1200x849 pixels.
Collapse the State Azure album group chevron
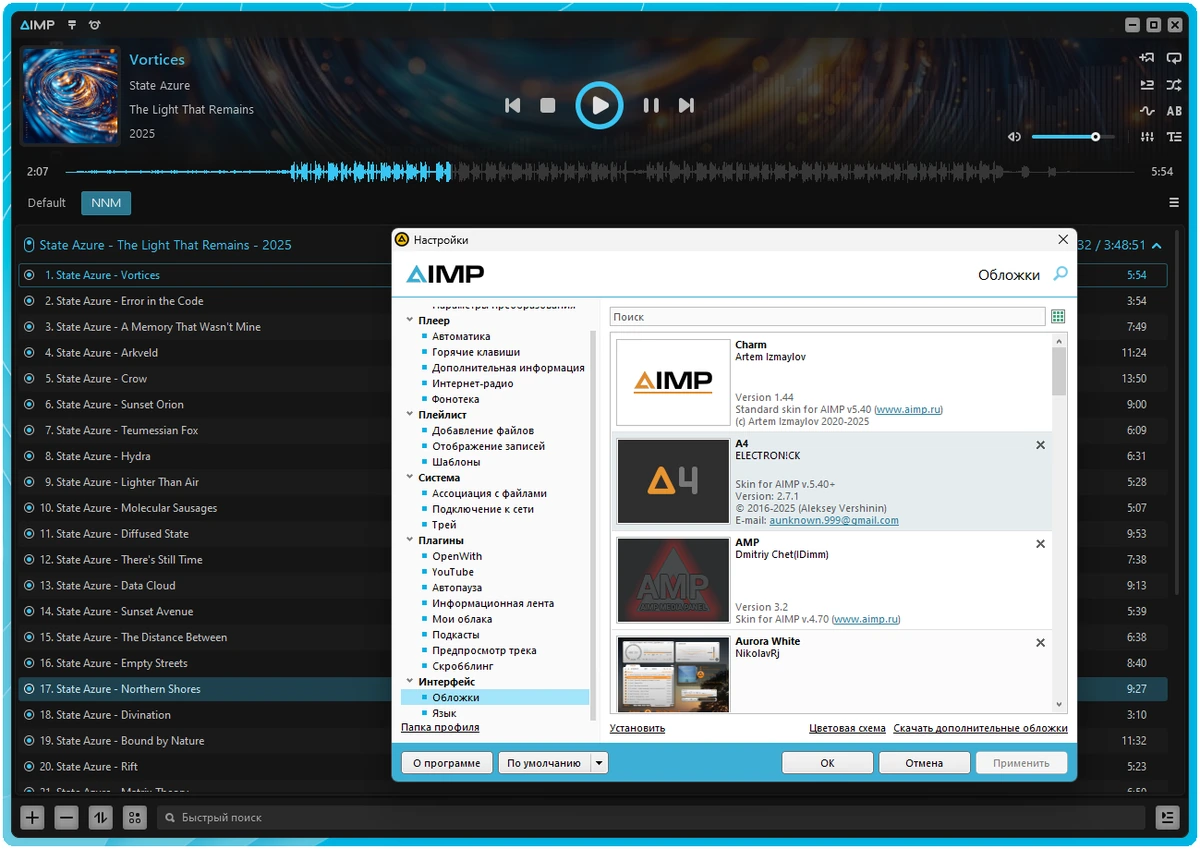click(x=1157, y=245)
